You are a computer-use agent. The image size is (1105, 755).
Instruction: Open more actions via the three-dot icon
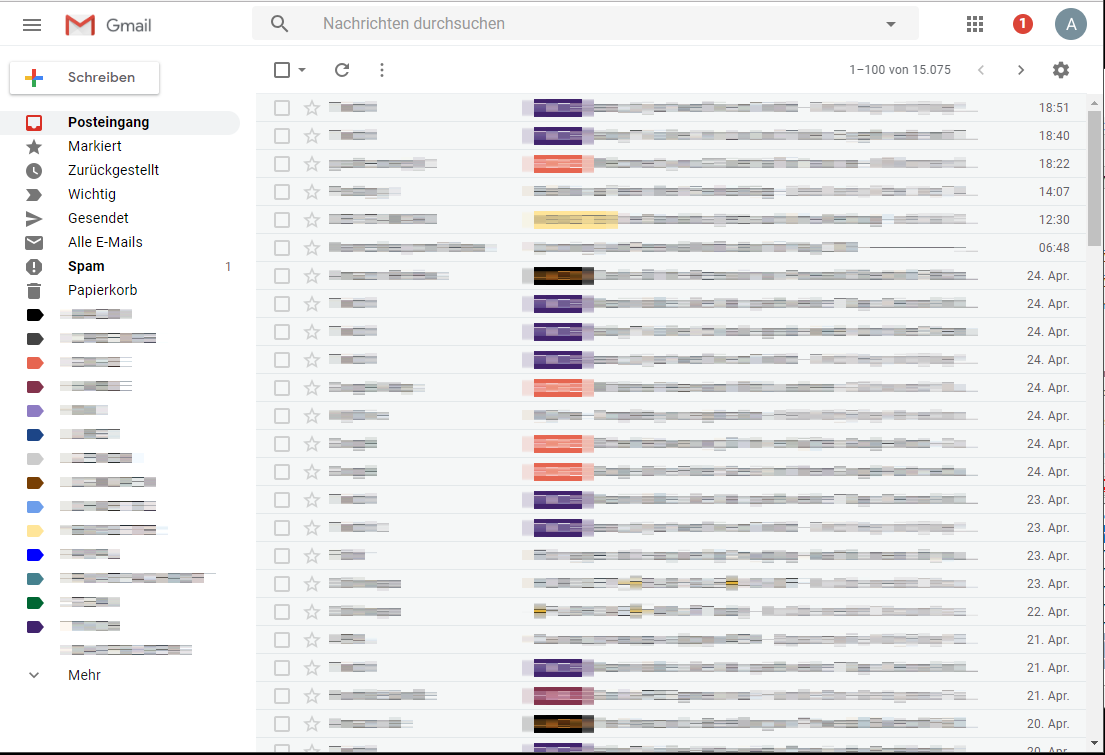tap(381, 70)
